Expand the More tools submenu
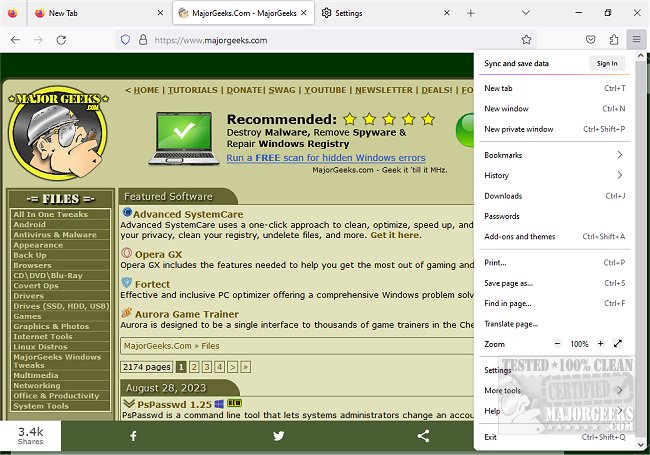 tap(554, 390)
